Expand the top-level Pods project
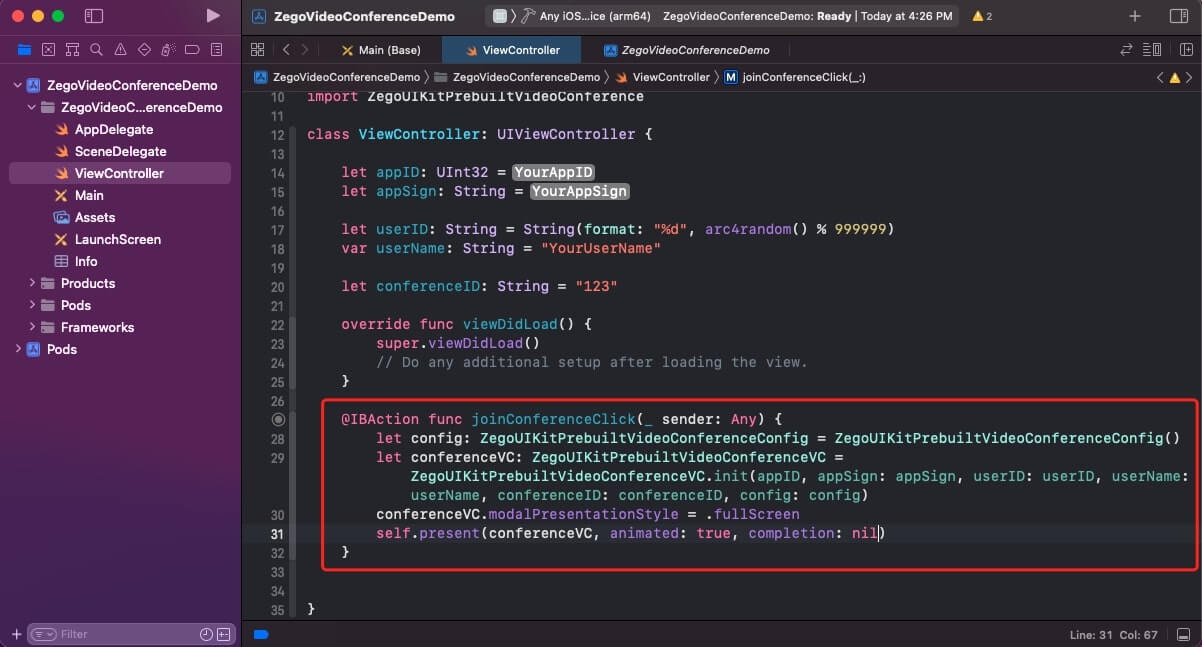 pos(17,350)
